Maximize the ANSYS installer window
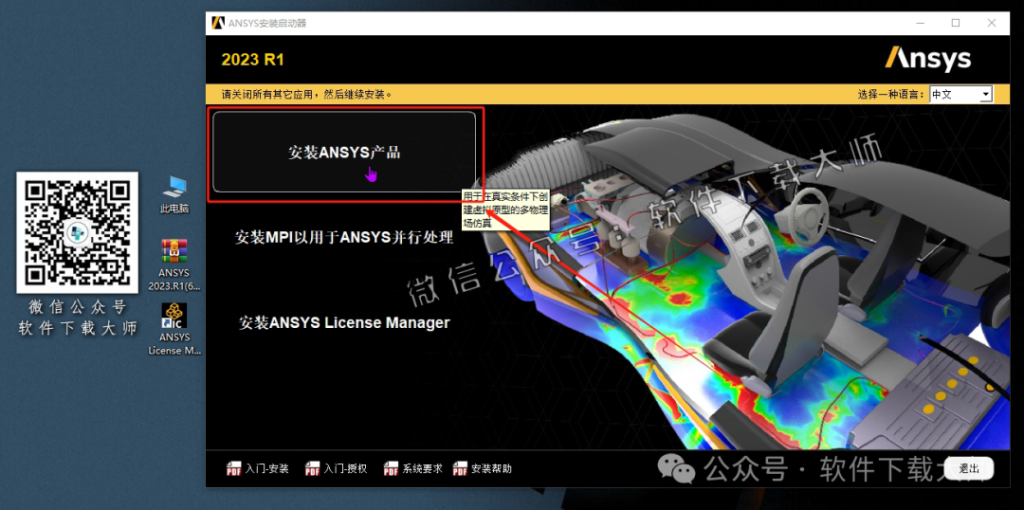 (955, 23)
